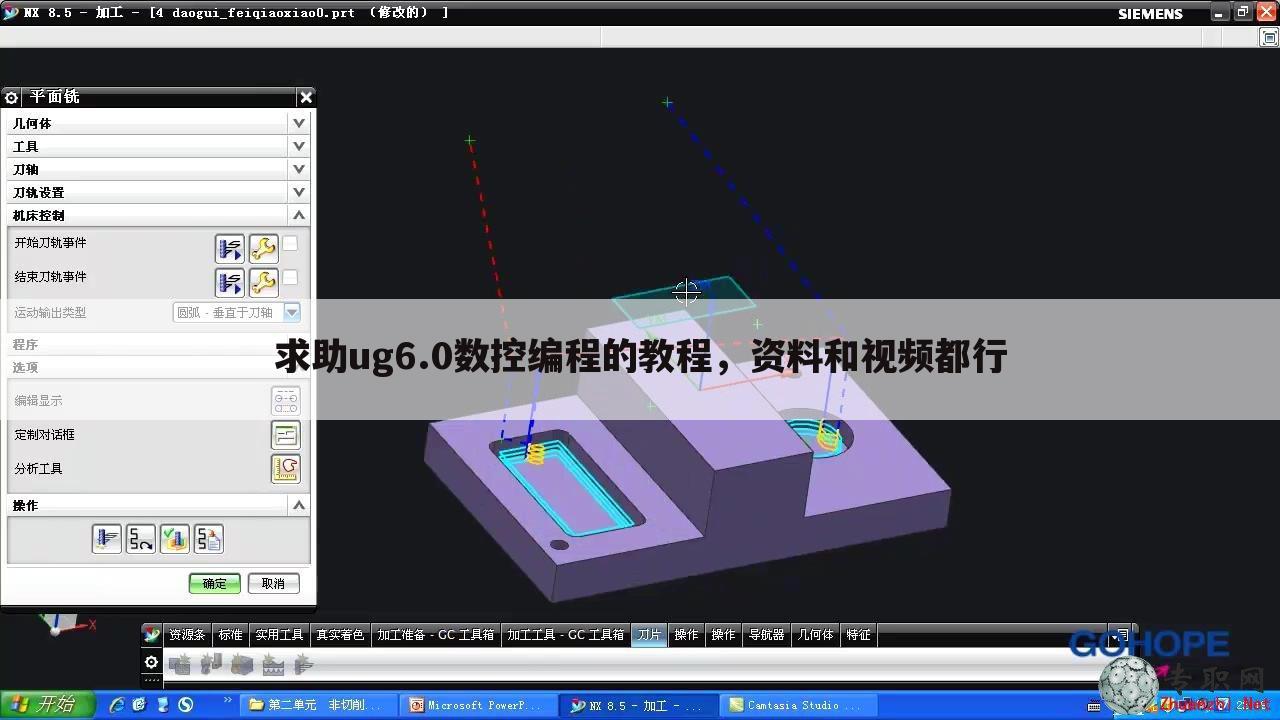The height and width of the screenshot is (720, 1280).
Task: Click the generate toolpath icon in 操作 section
Action: point(107,538)
